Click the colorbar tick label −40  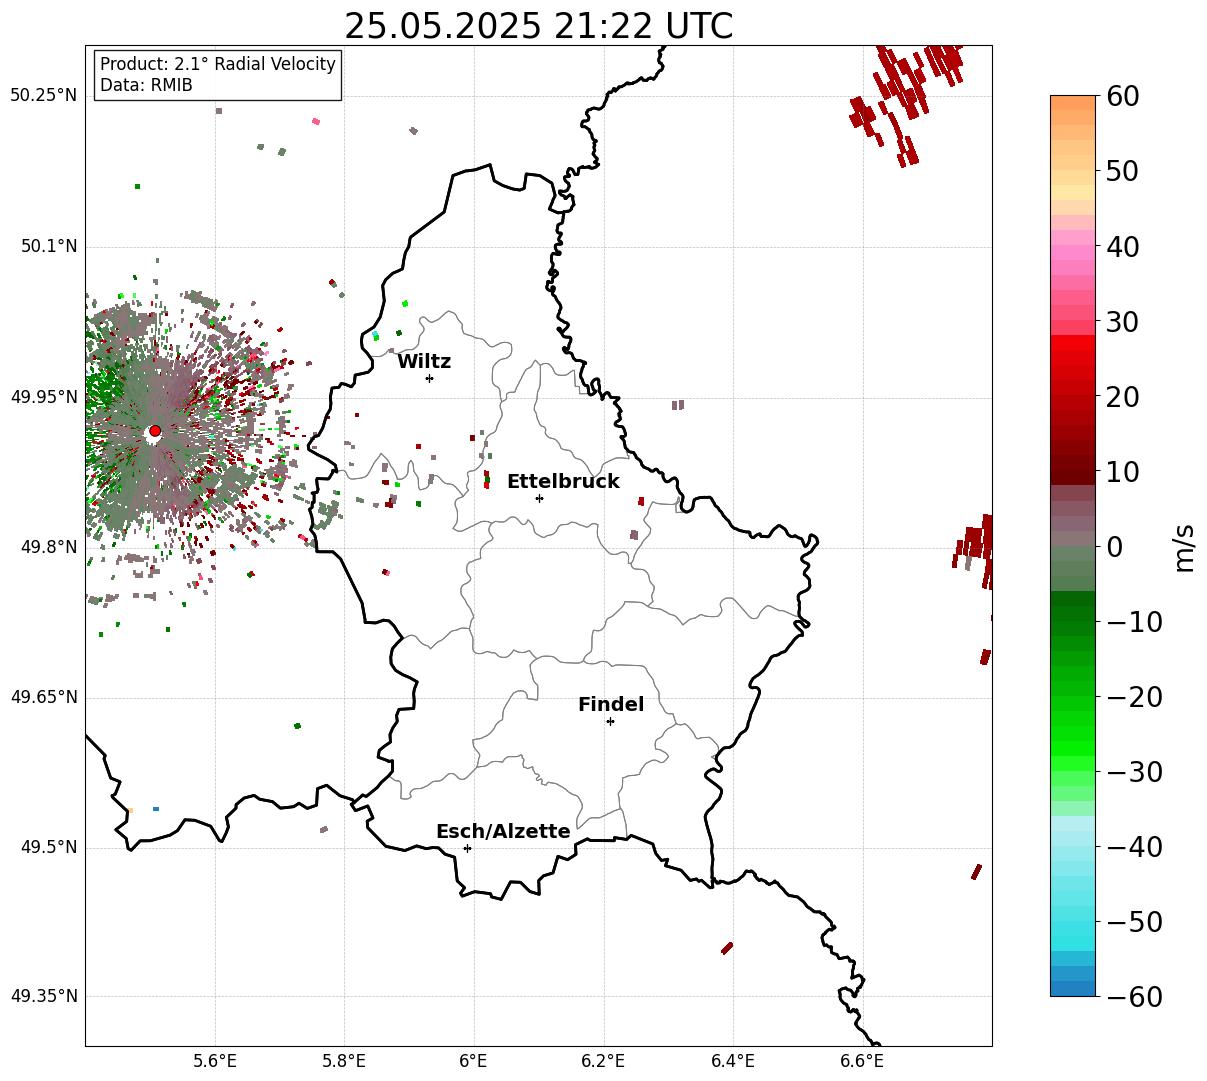tap(1134, 847)
